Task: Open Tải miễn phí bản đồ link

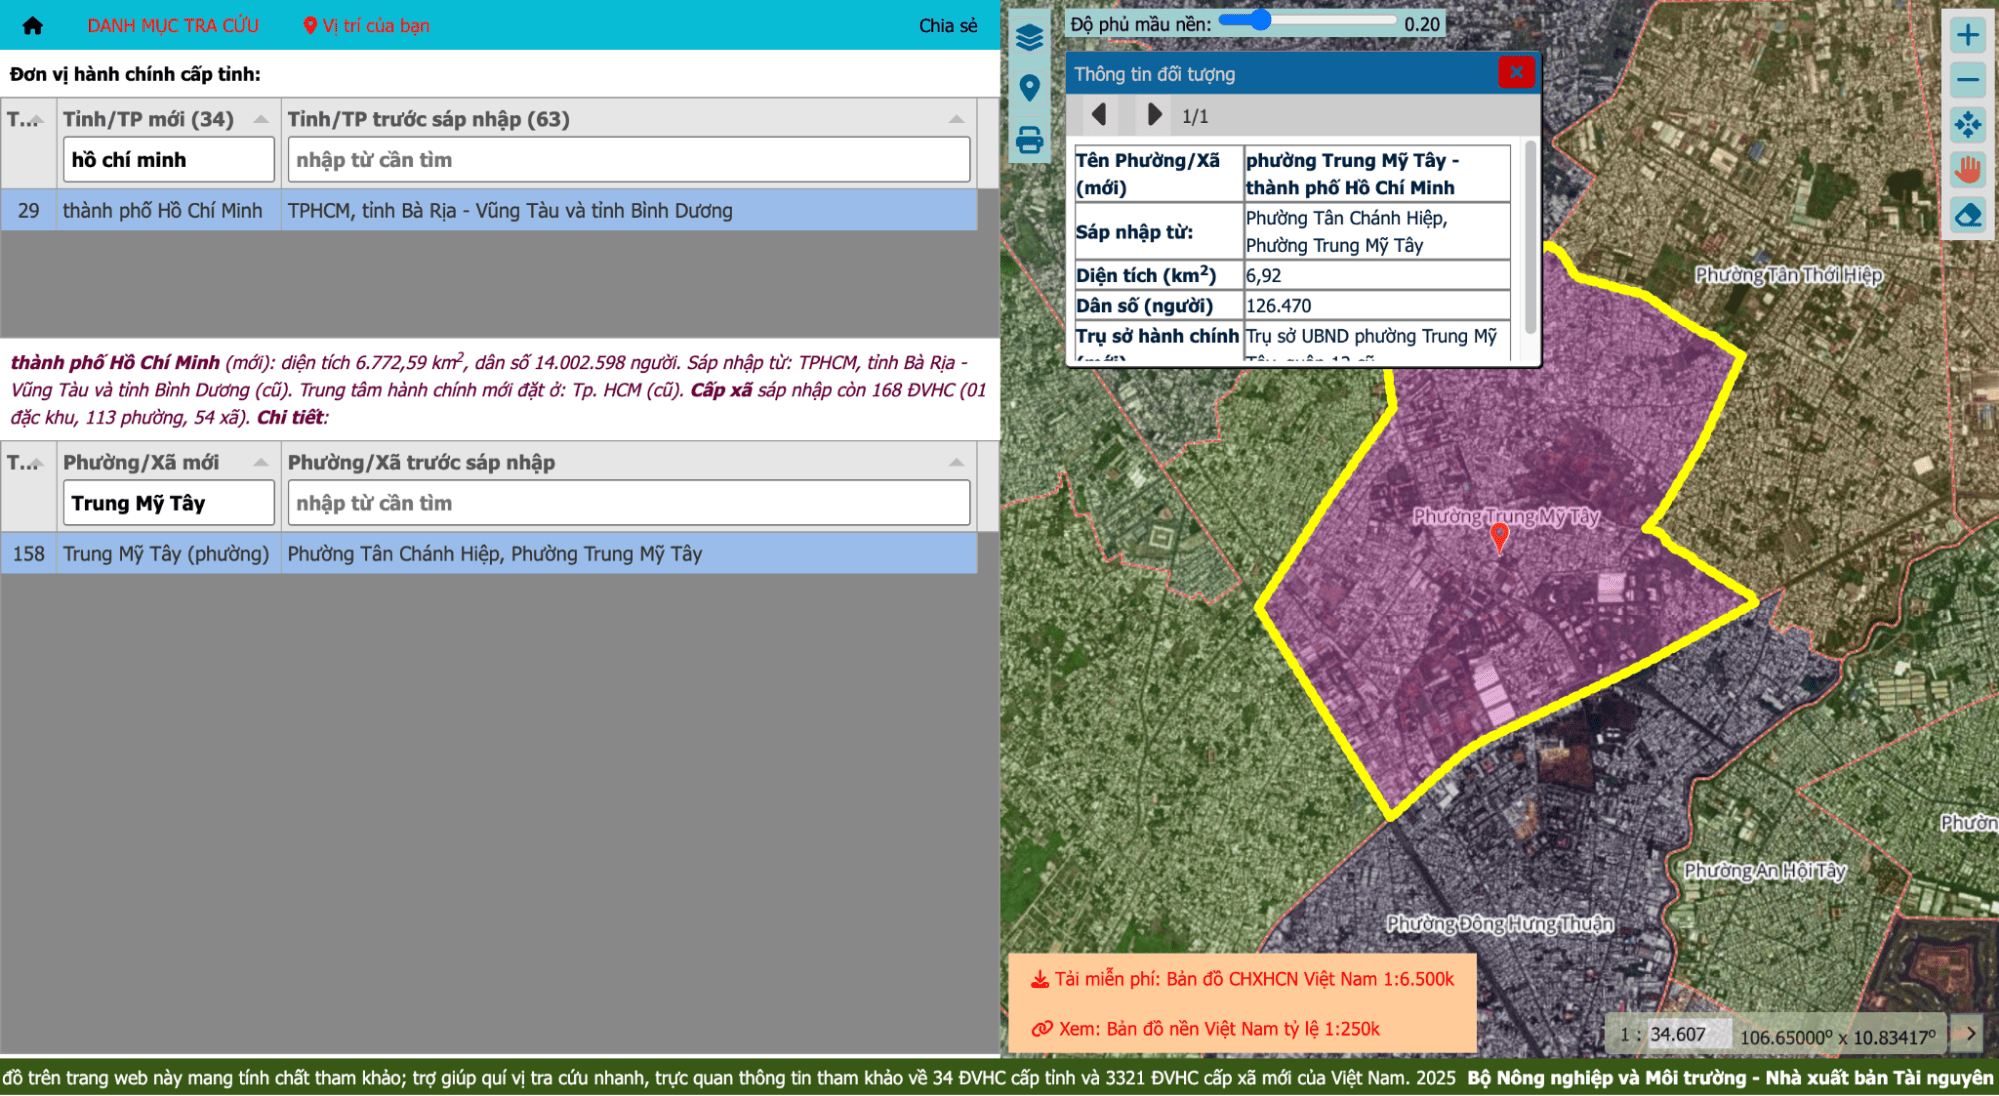Action: 1243,979
